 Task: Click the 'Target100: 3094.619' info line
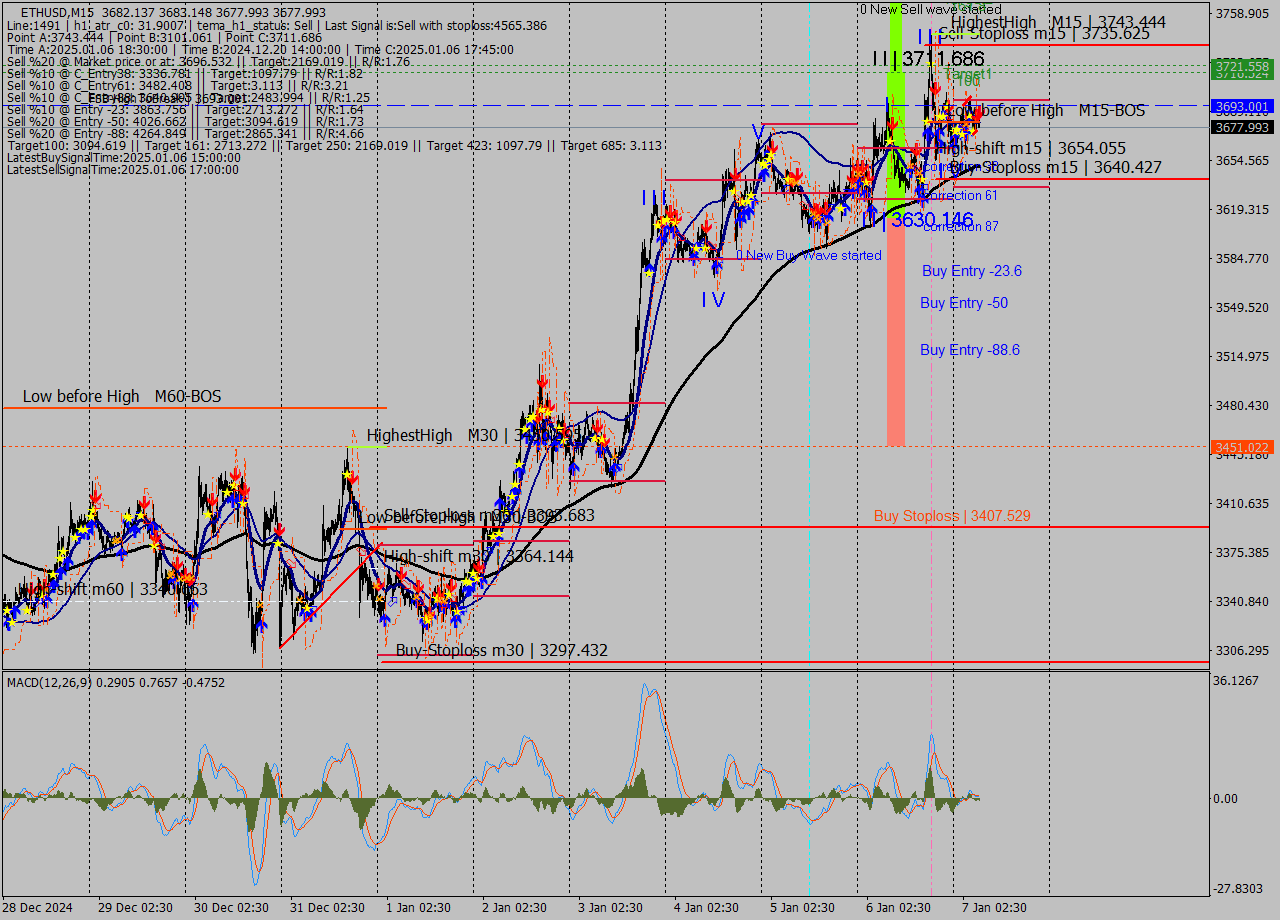(x=334, y=146)
